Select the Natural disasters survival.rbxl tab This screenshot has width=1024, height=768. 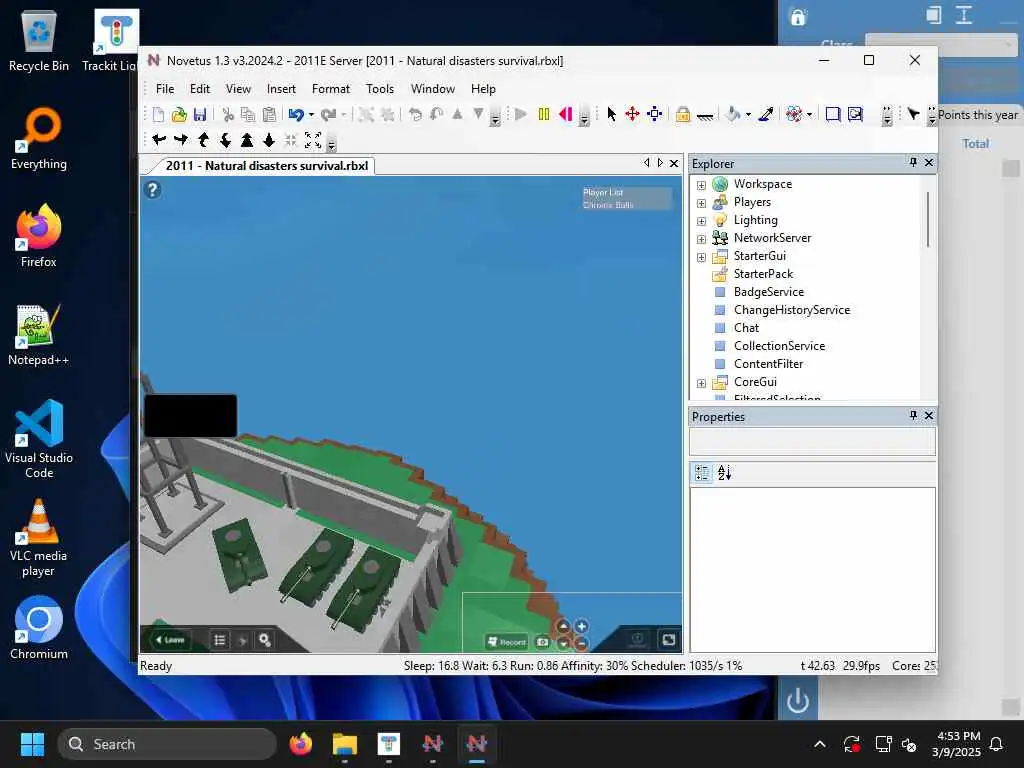(x=266, y=166)
